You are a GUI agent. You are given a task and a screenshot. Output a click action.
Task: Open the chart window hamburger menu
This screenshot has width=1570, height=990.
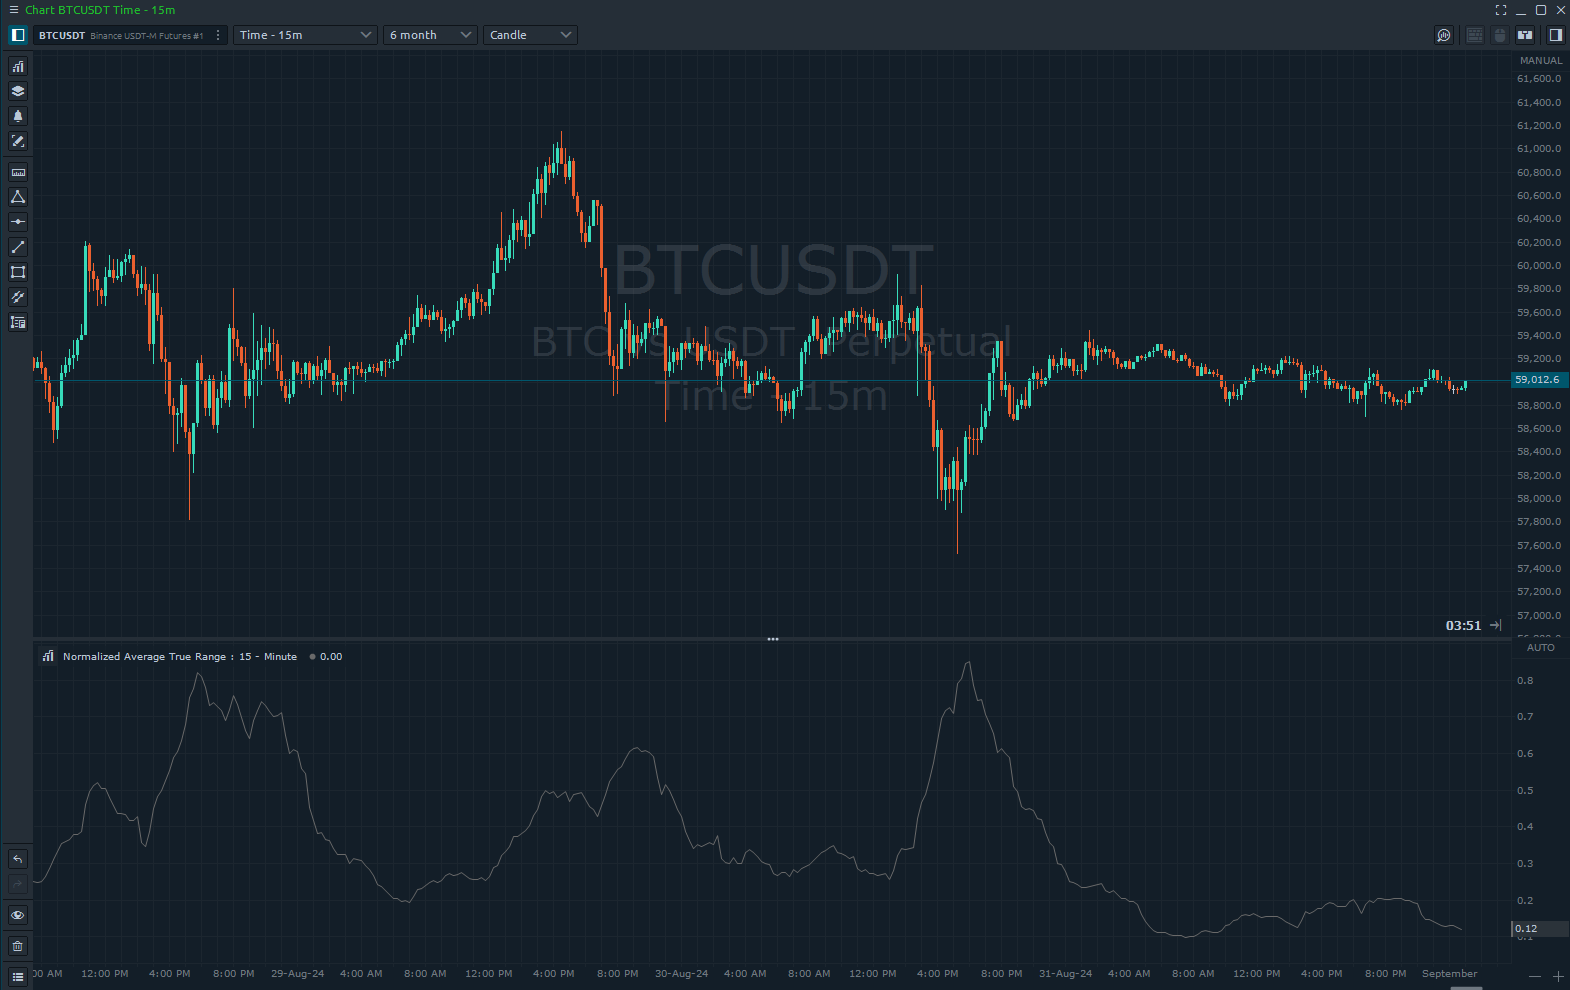[13, 10]
